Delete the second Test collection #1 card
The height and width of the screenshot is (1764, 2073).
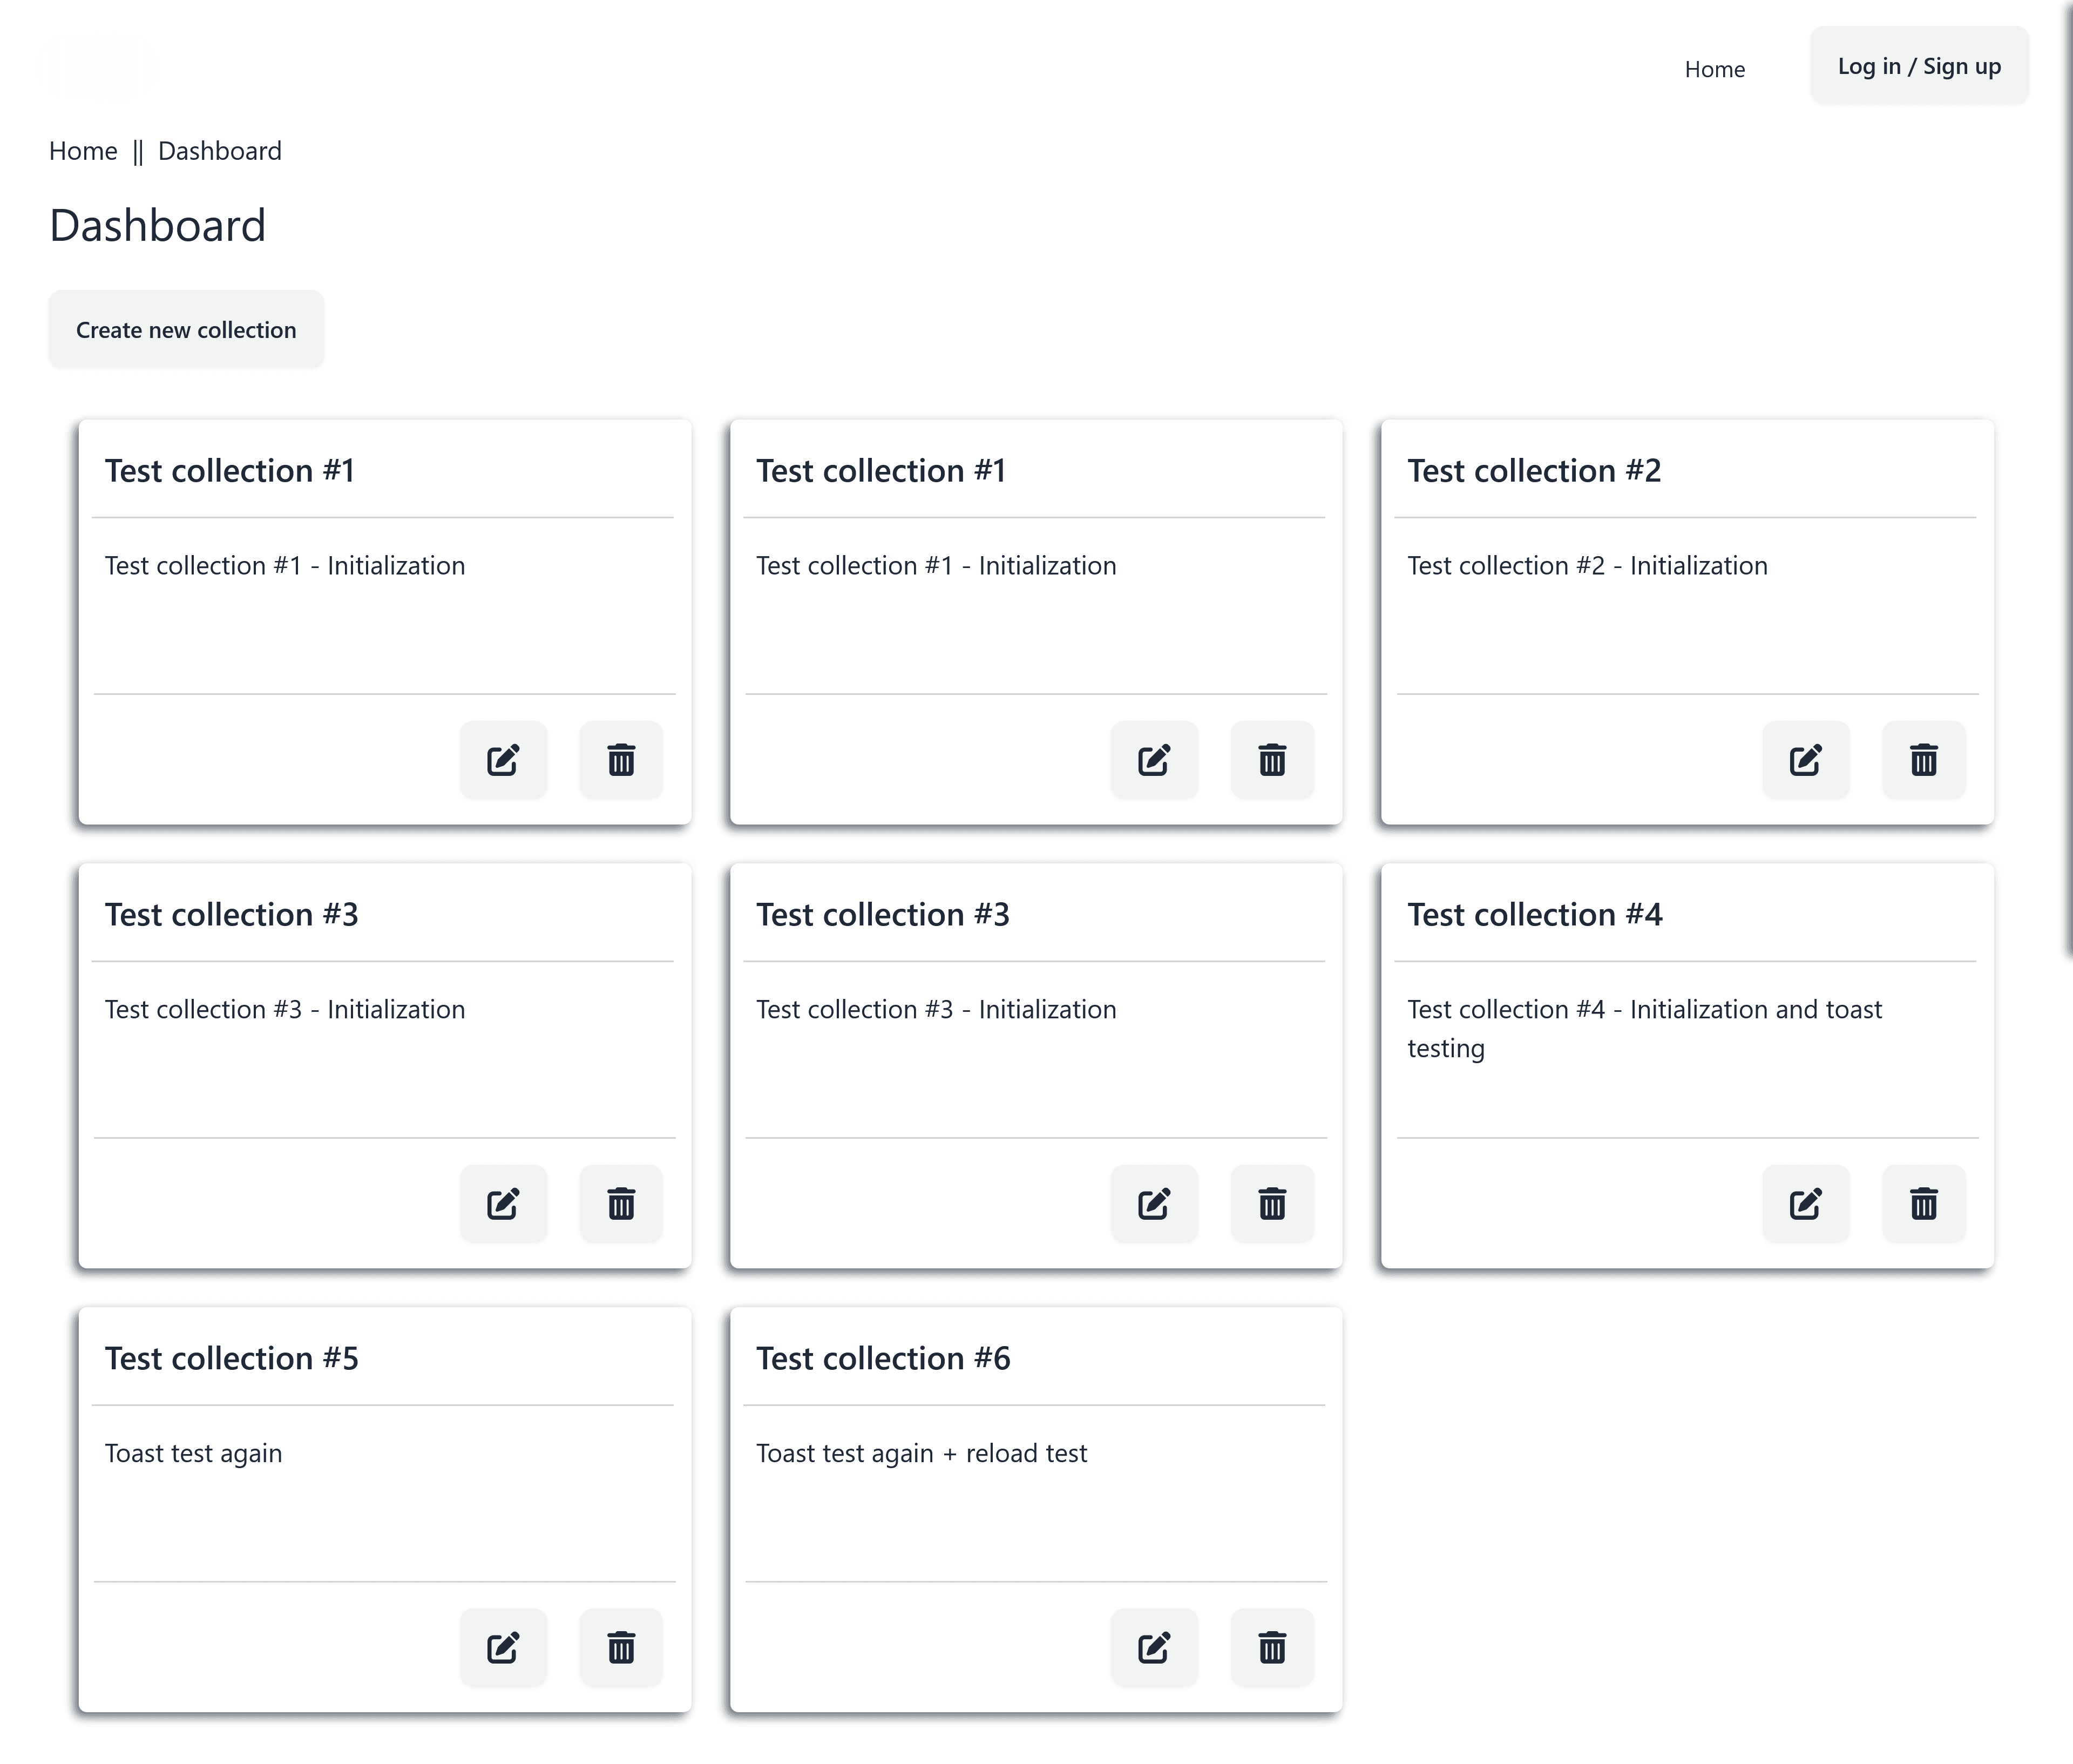click(1272, 760)
